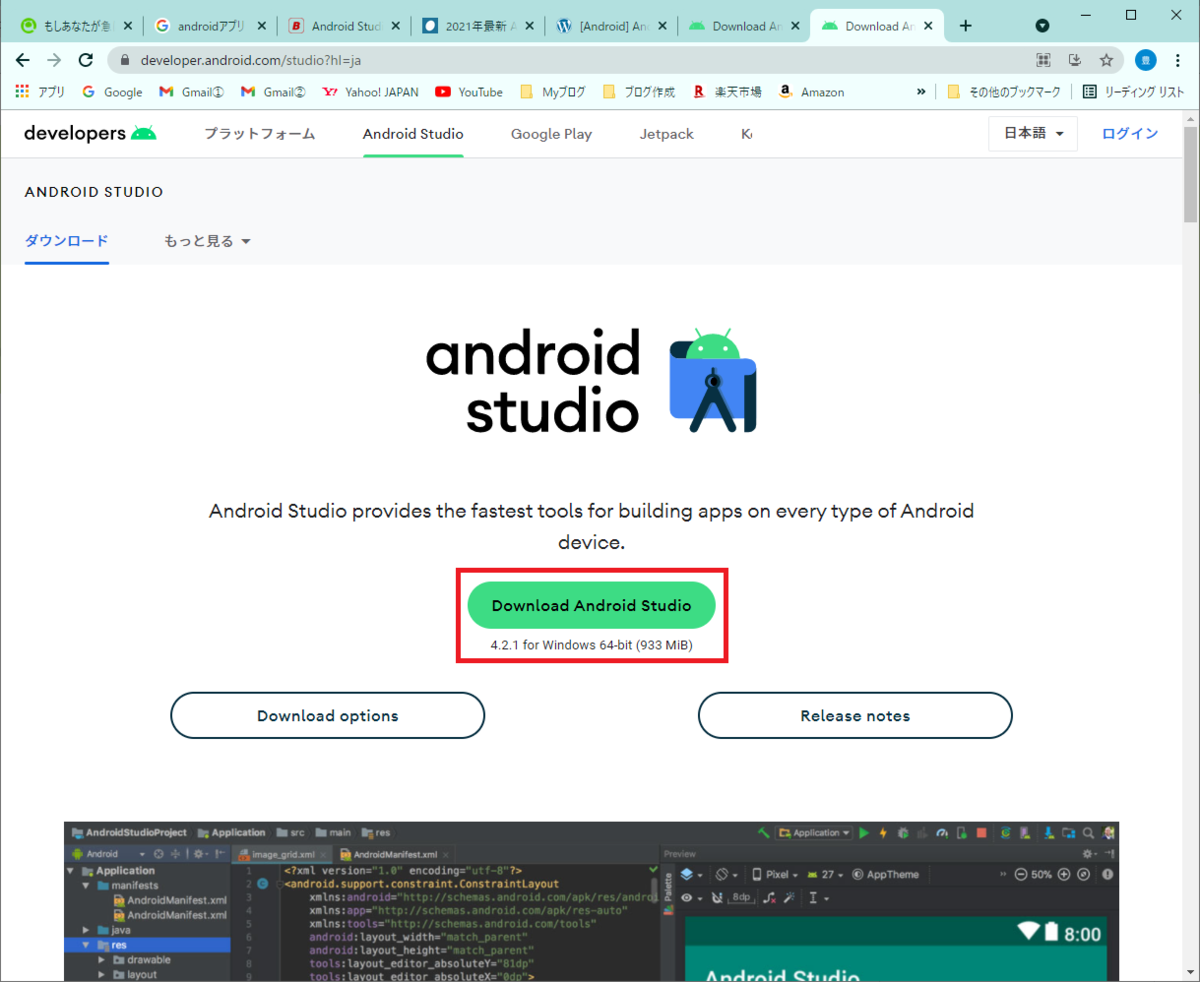Close the androidアプリ tab

click(x=261, y=26)
